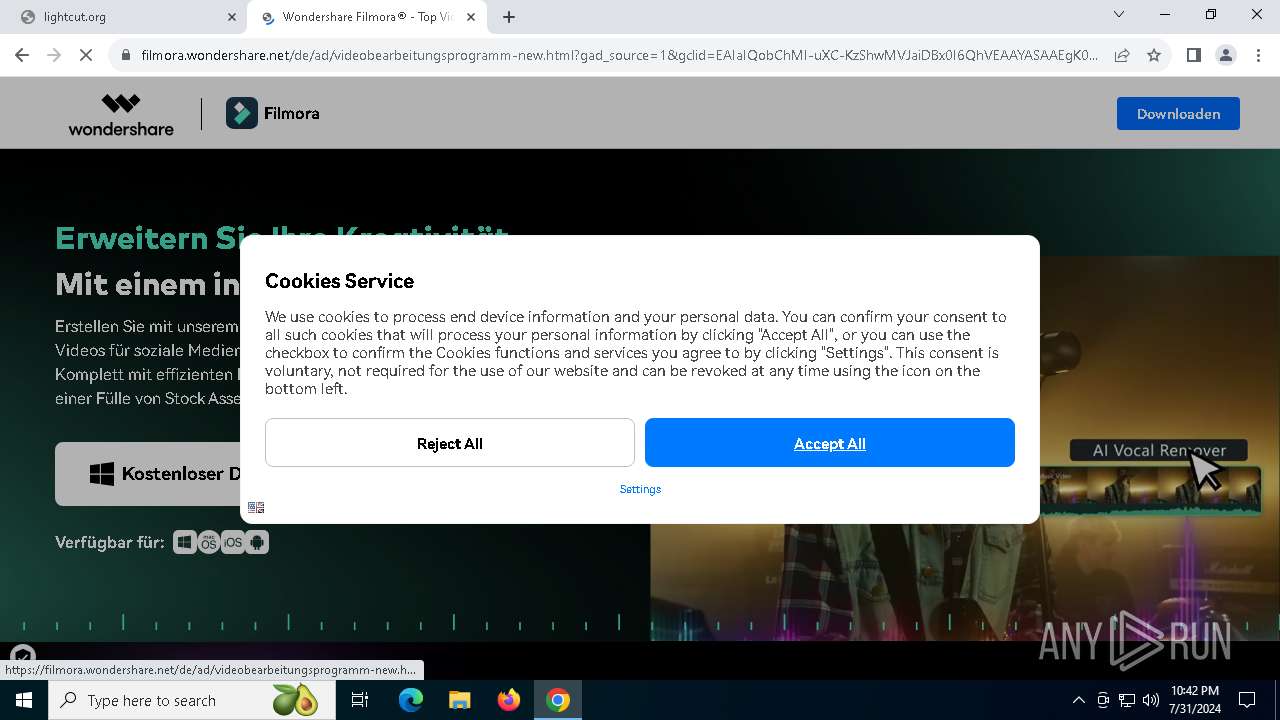Screen dimensions: 1280x720
Task: Open Task View on taskbar
Action: [x=360, y=700]
